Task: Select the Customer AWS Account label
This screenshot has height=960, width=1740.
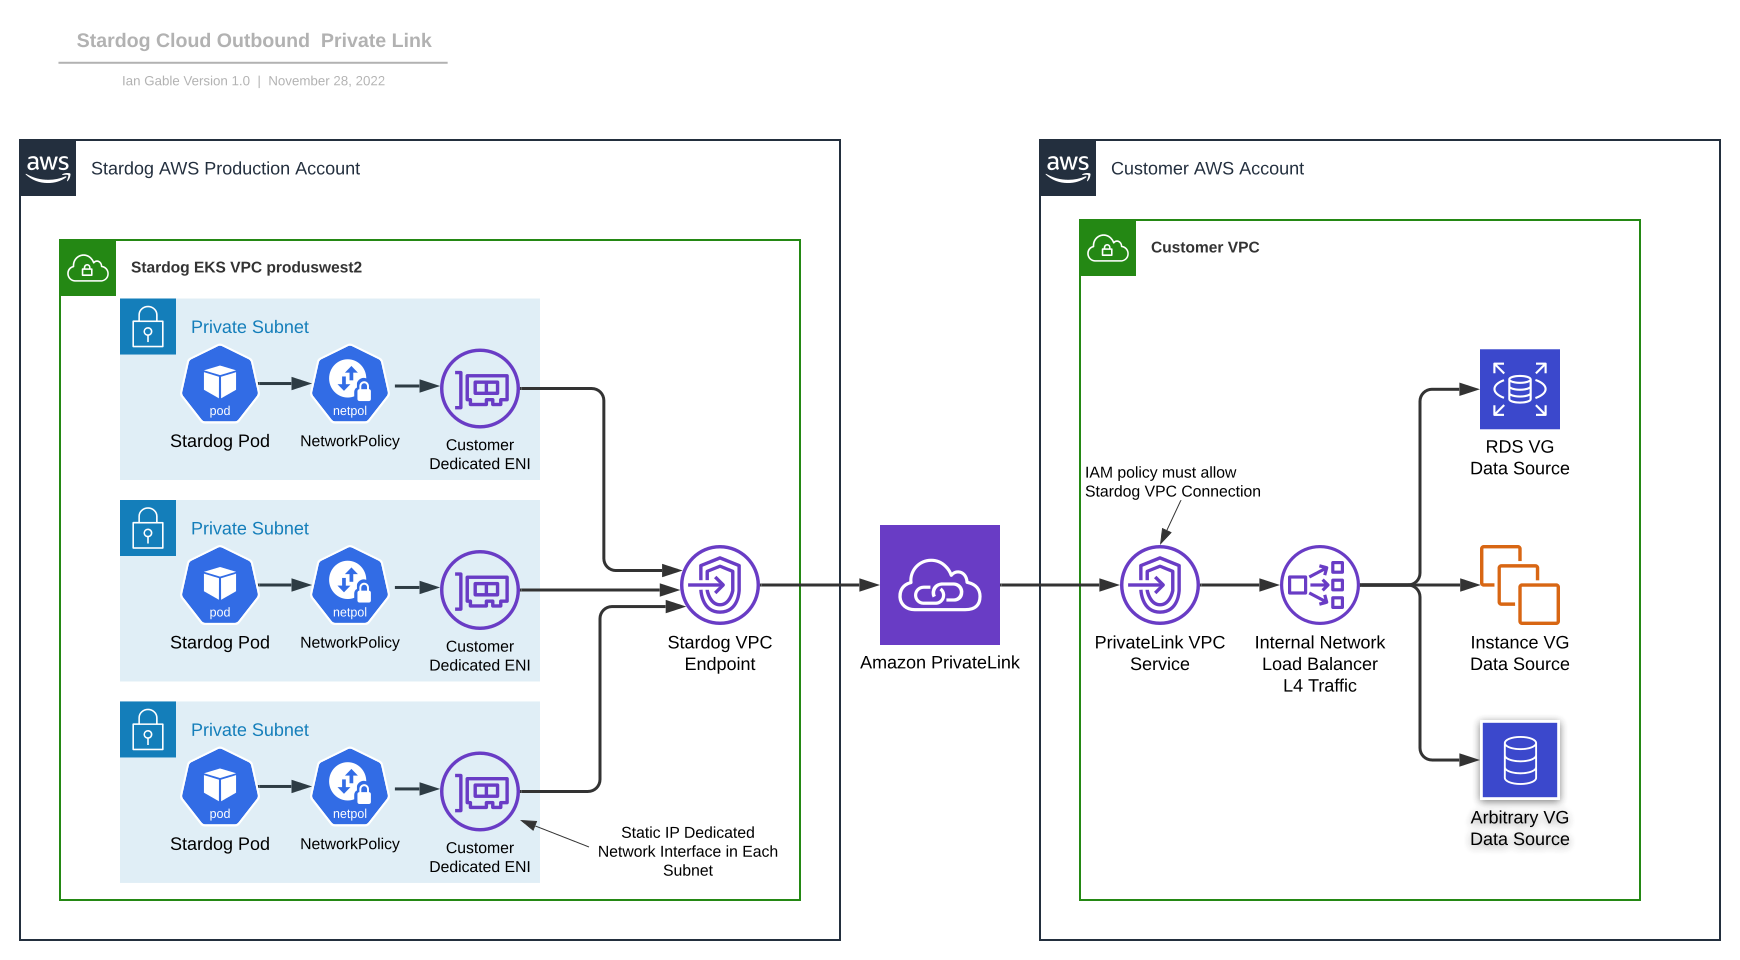Action: (1207, 169)
